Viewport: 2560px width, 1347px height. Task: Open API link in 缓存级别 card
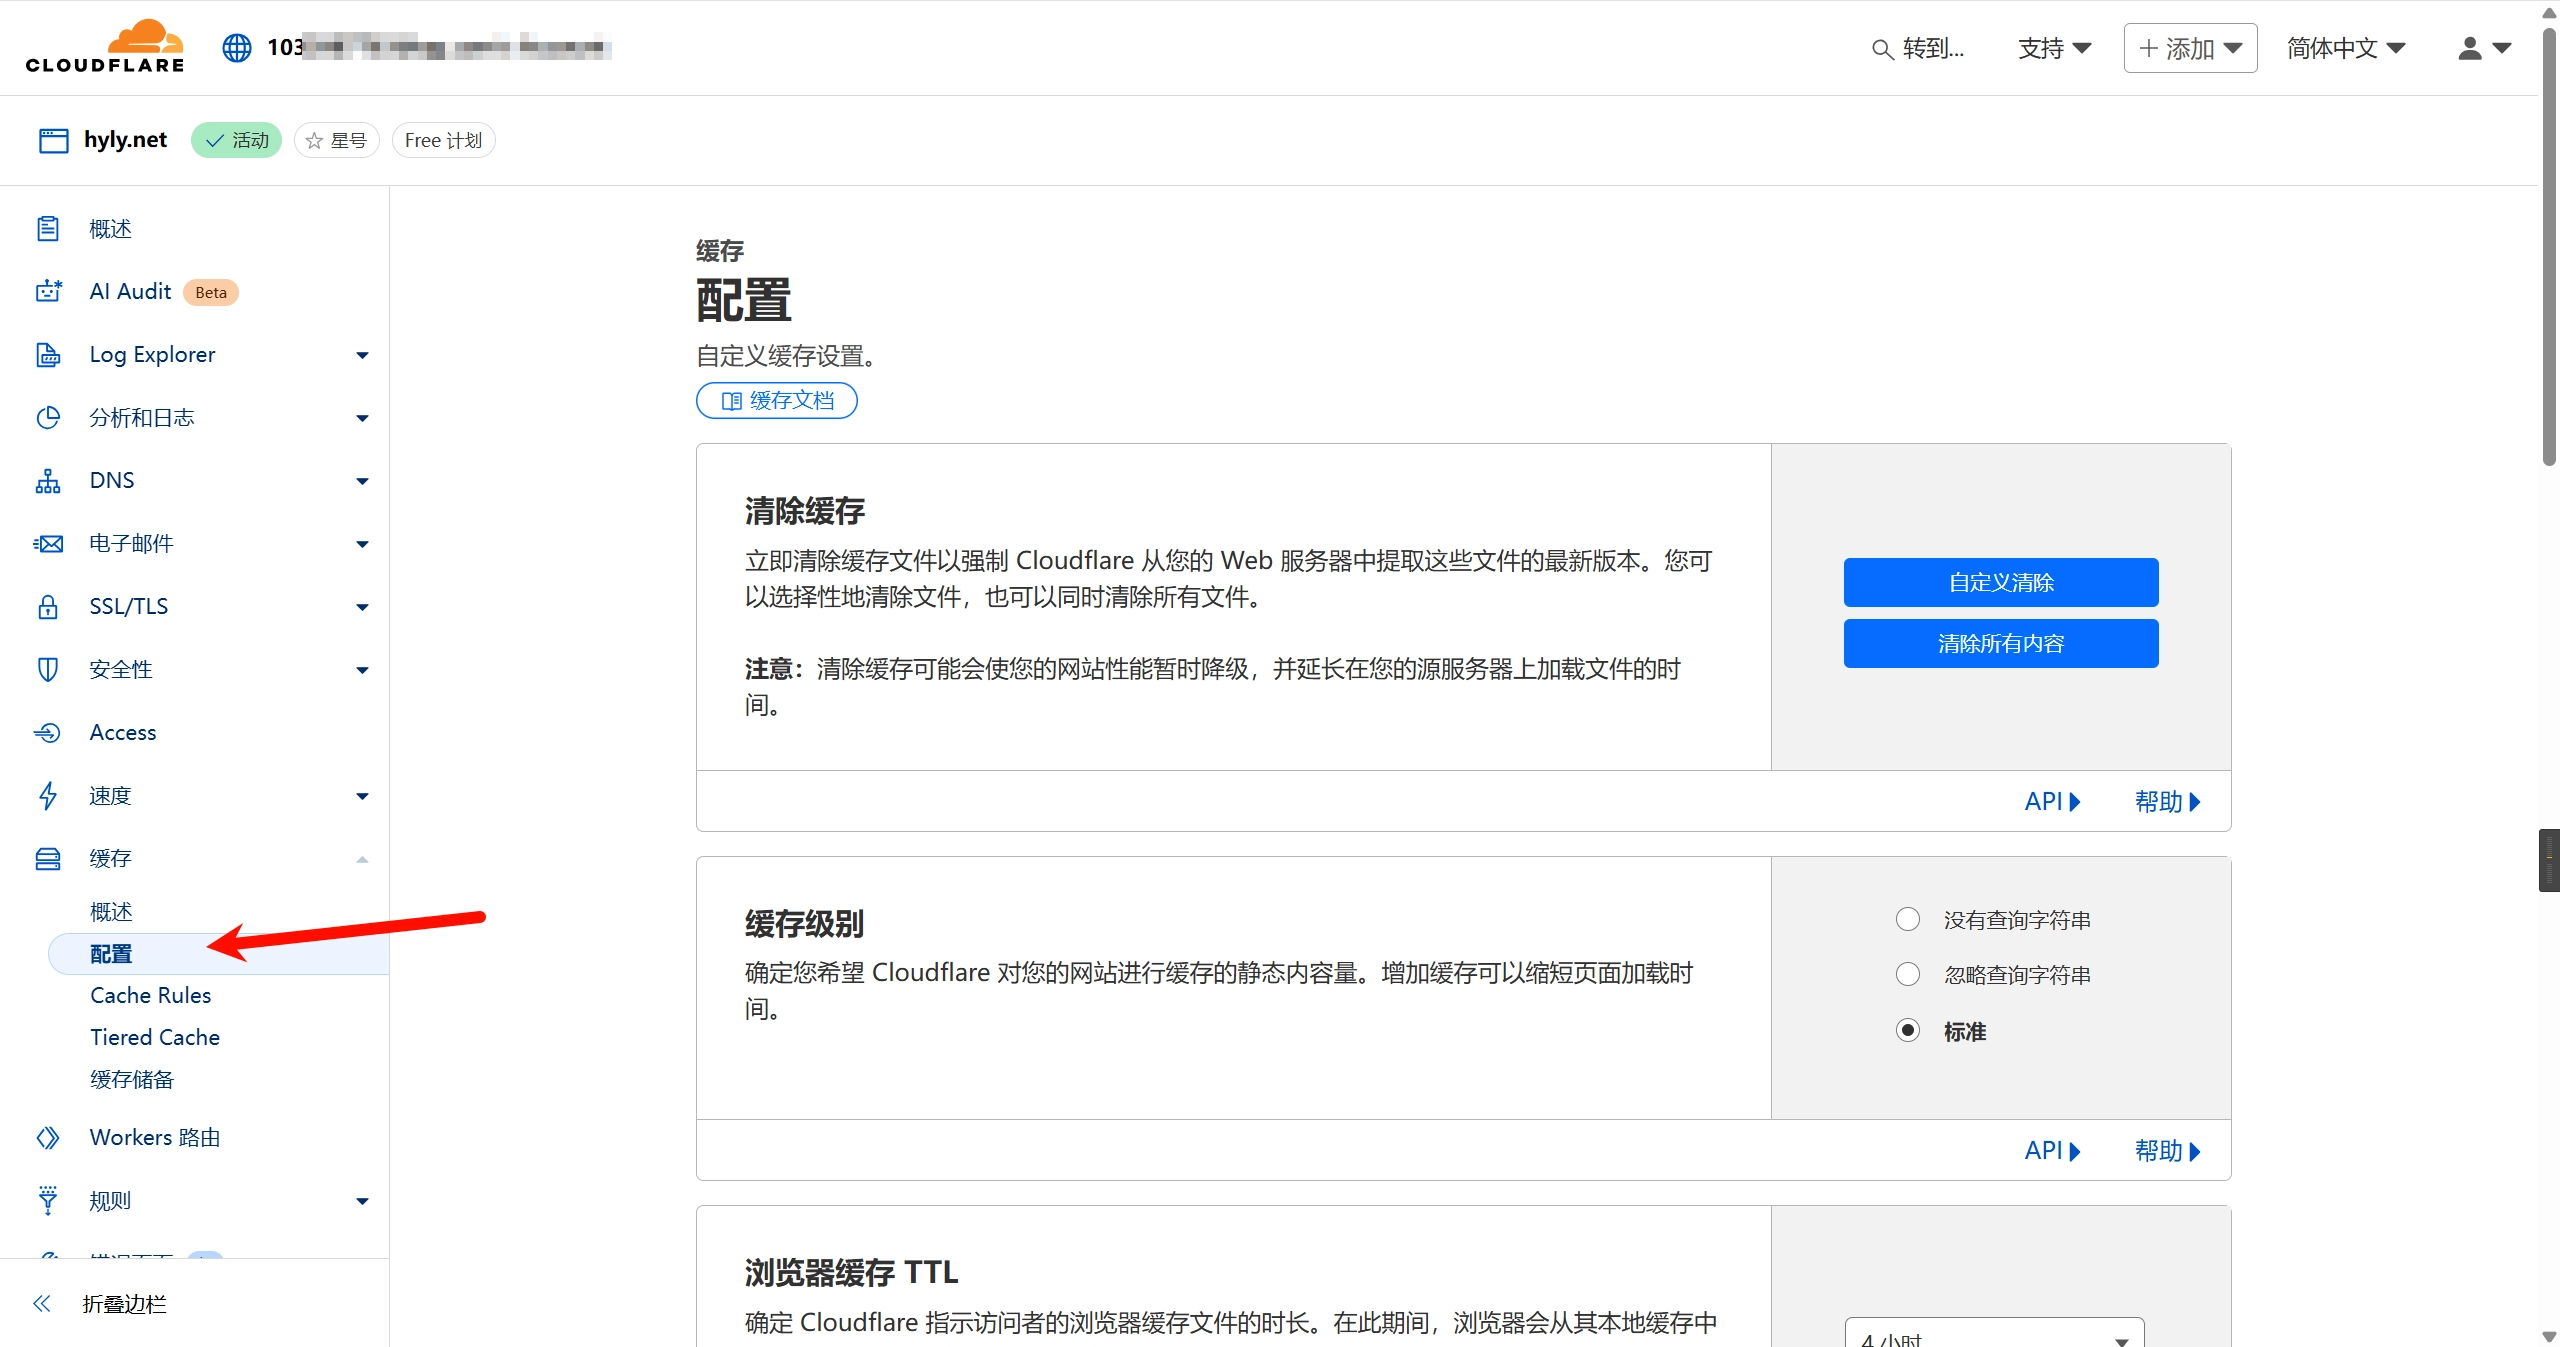[2052, 1151]
